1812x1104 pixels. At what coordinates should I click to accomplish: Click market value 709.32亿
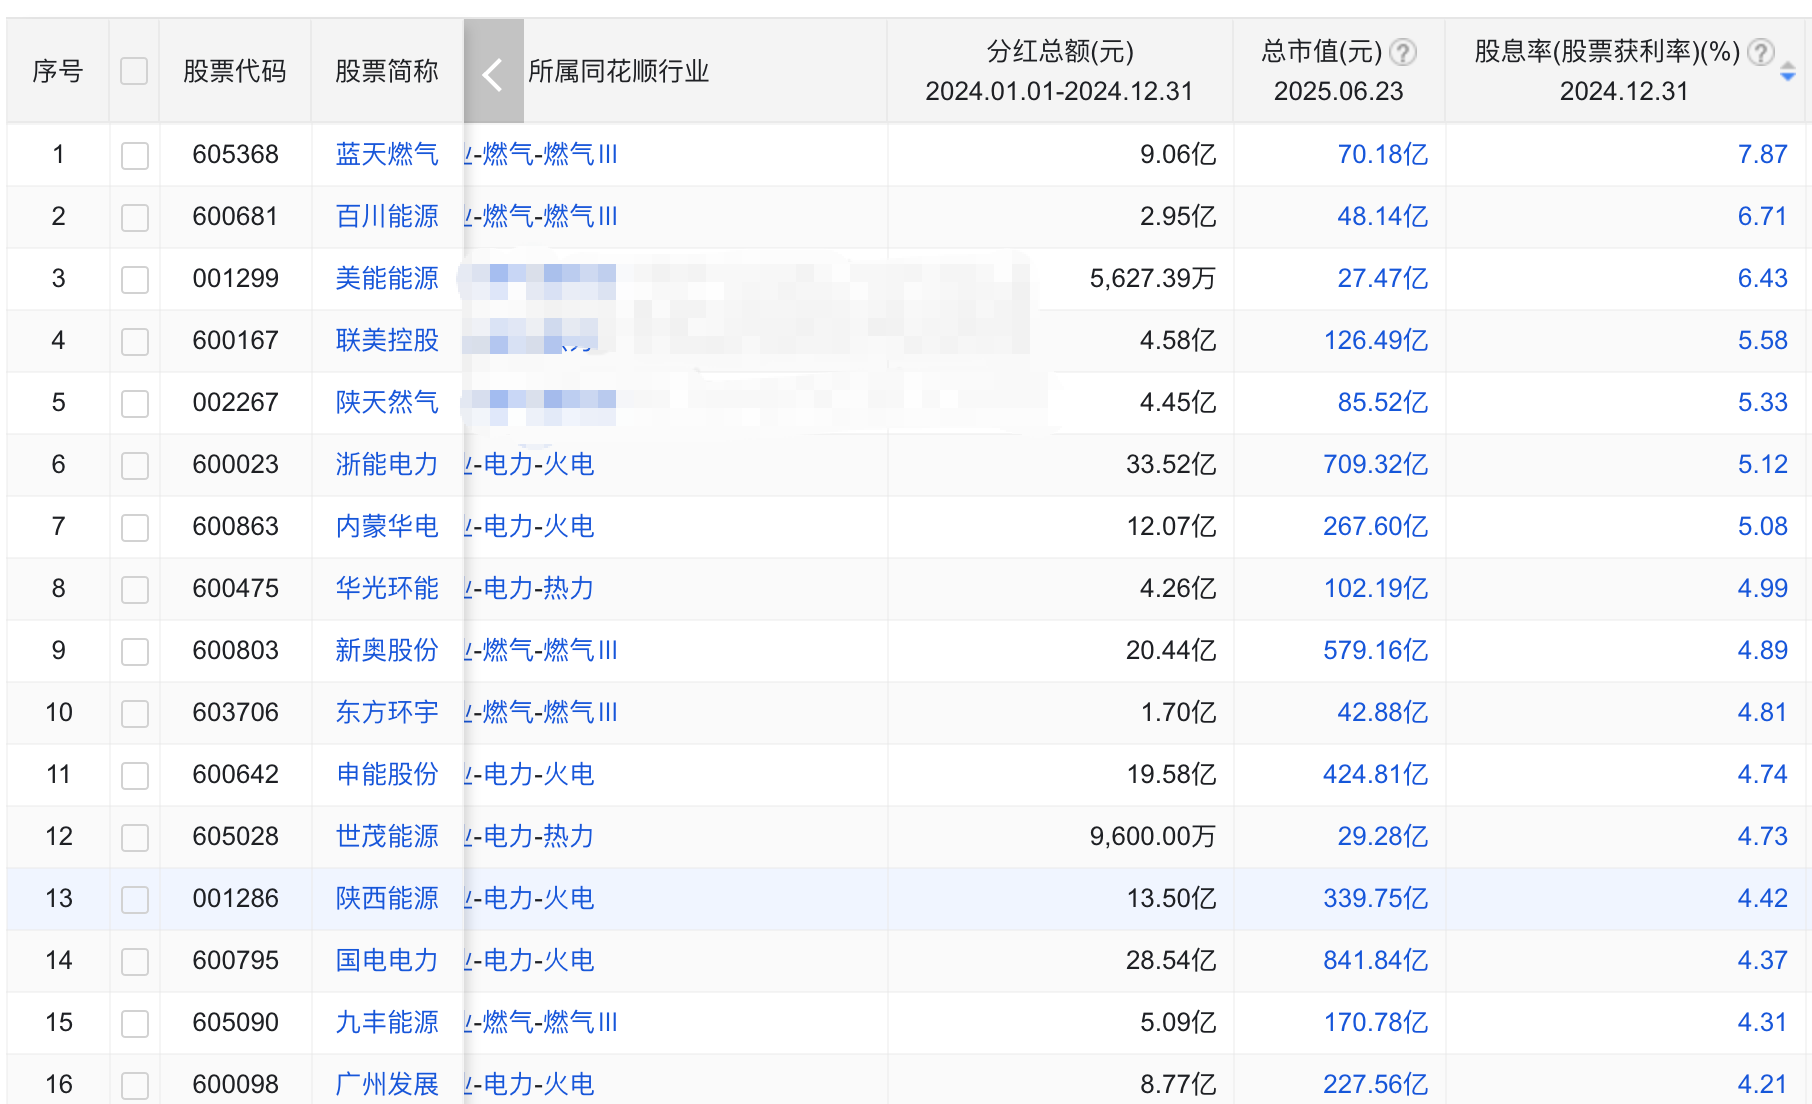pos(1376,464)
